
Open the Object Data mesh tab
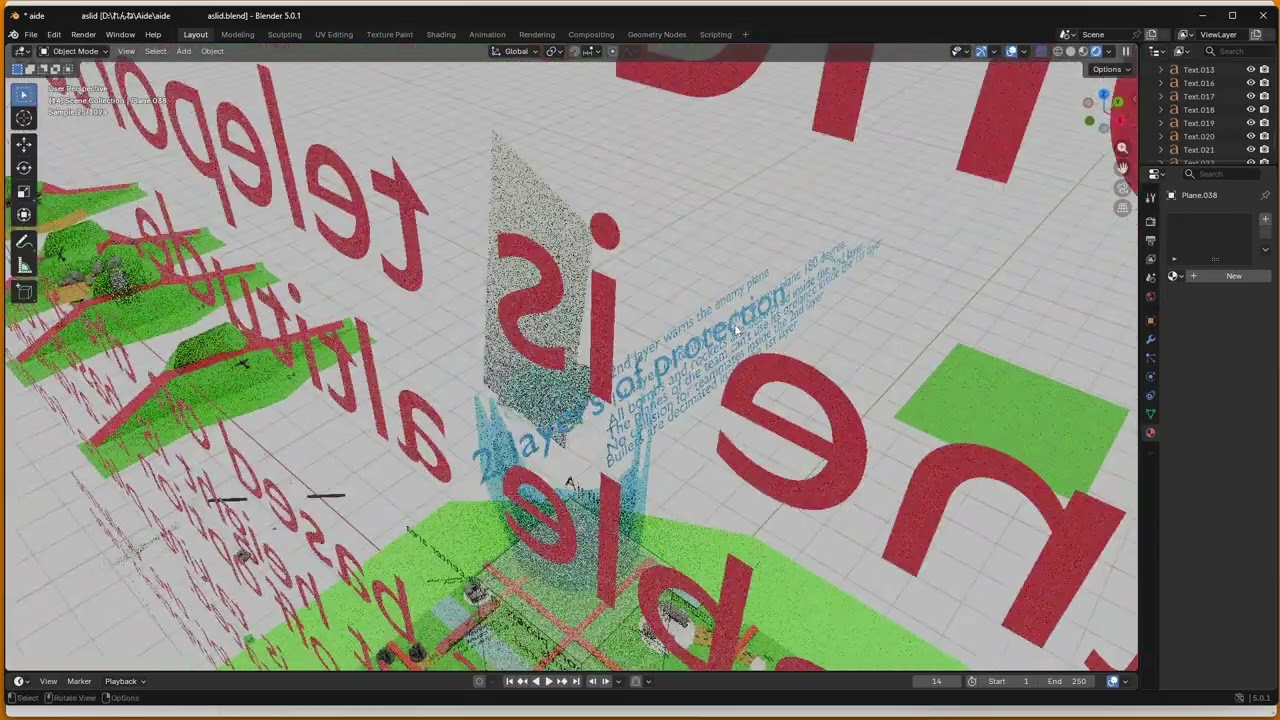pos(1151,414)
